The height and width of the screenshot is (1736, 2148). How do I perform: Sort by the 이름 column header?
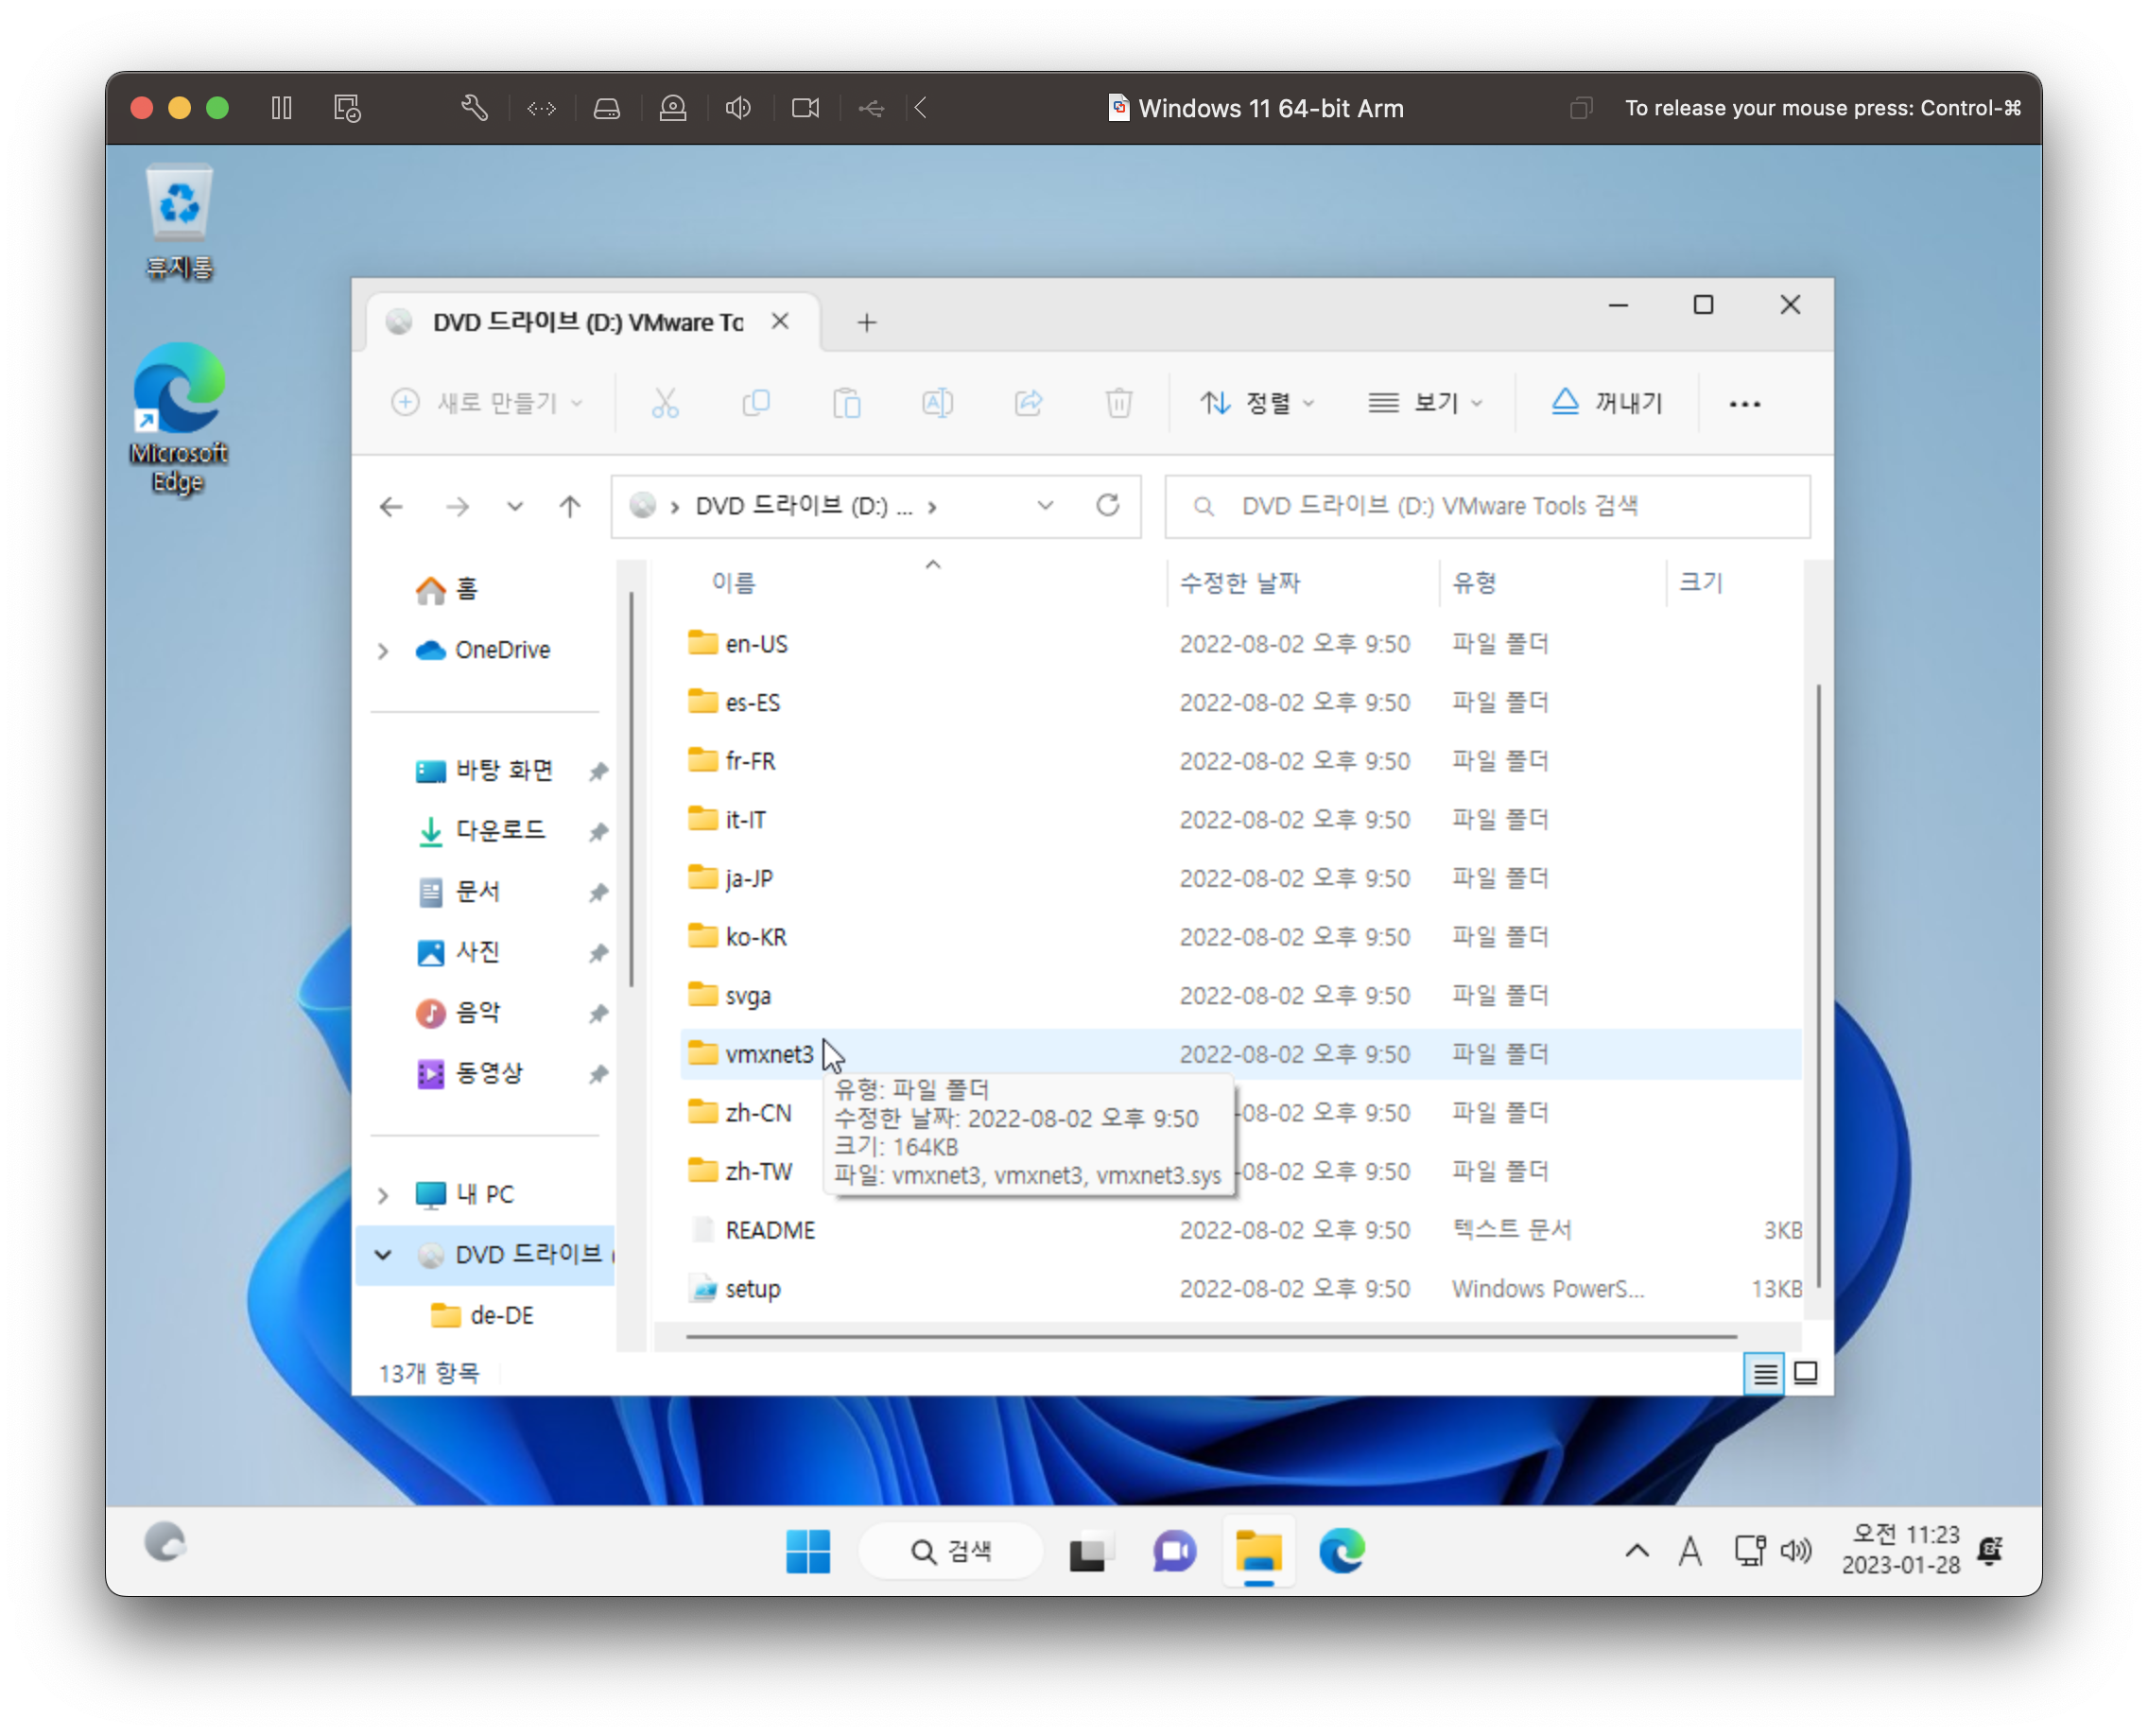coord(734,583)
